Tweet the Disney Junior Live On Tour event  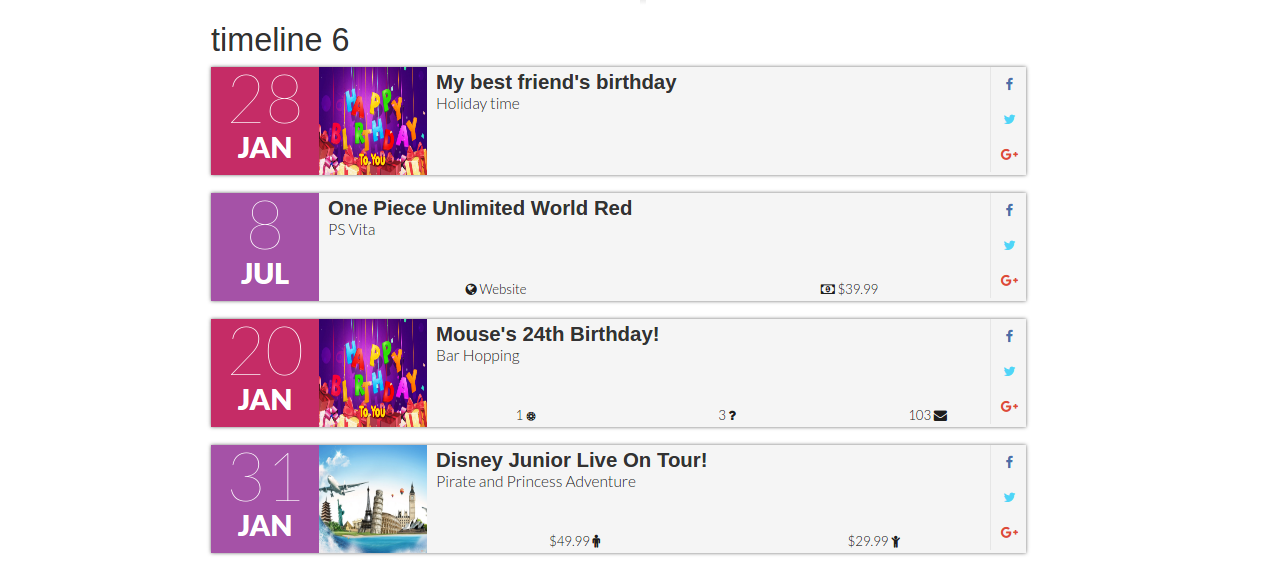(x=1009, y=497)
